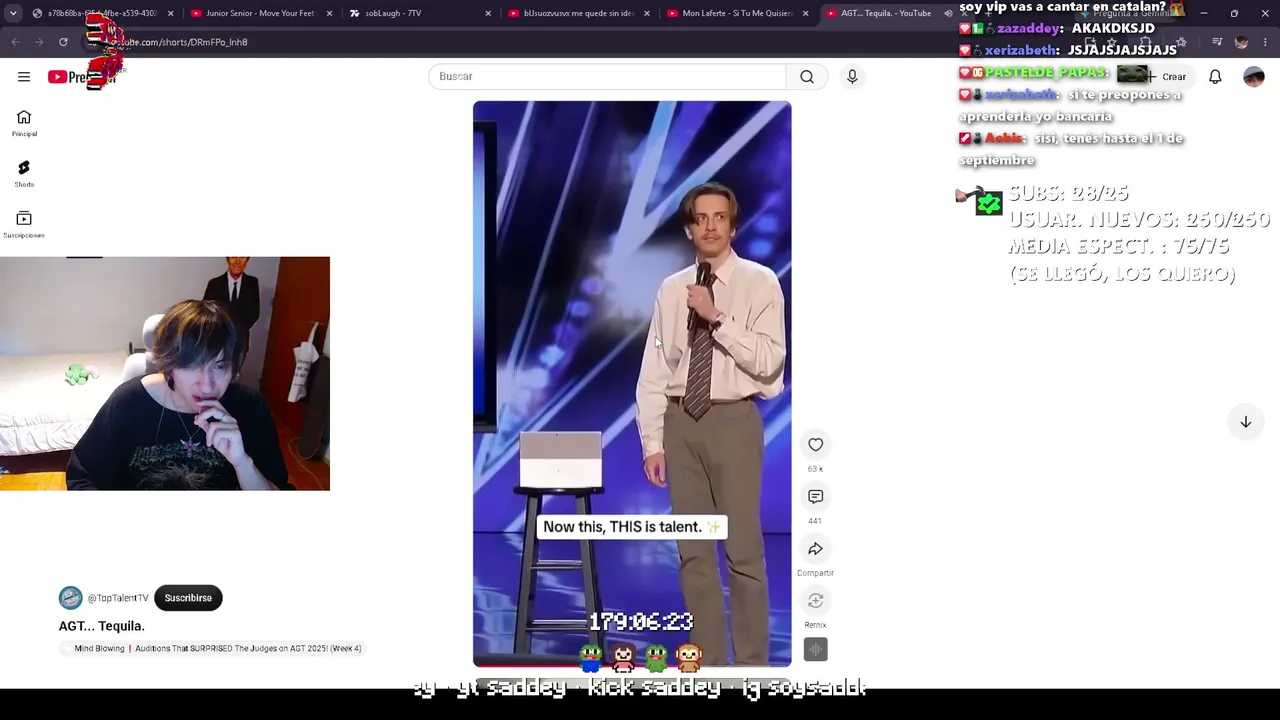This screenshot has width=1280, height=720.
Task: Close the bUsuozvusvx tab
Action: pos(647,13)
